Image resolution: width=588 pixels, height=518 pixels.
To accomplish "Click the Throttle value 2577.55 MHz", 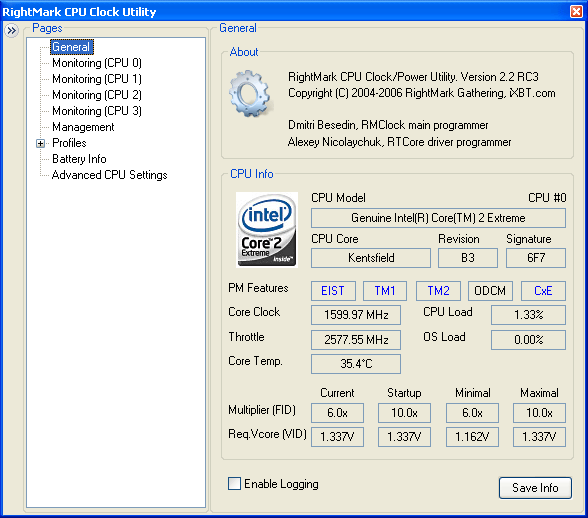I will tap(356, 340).
